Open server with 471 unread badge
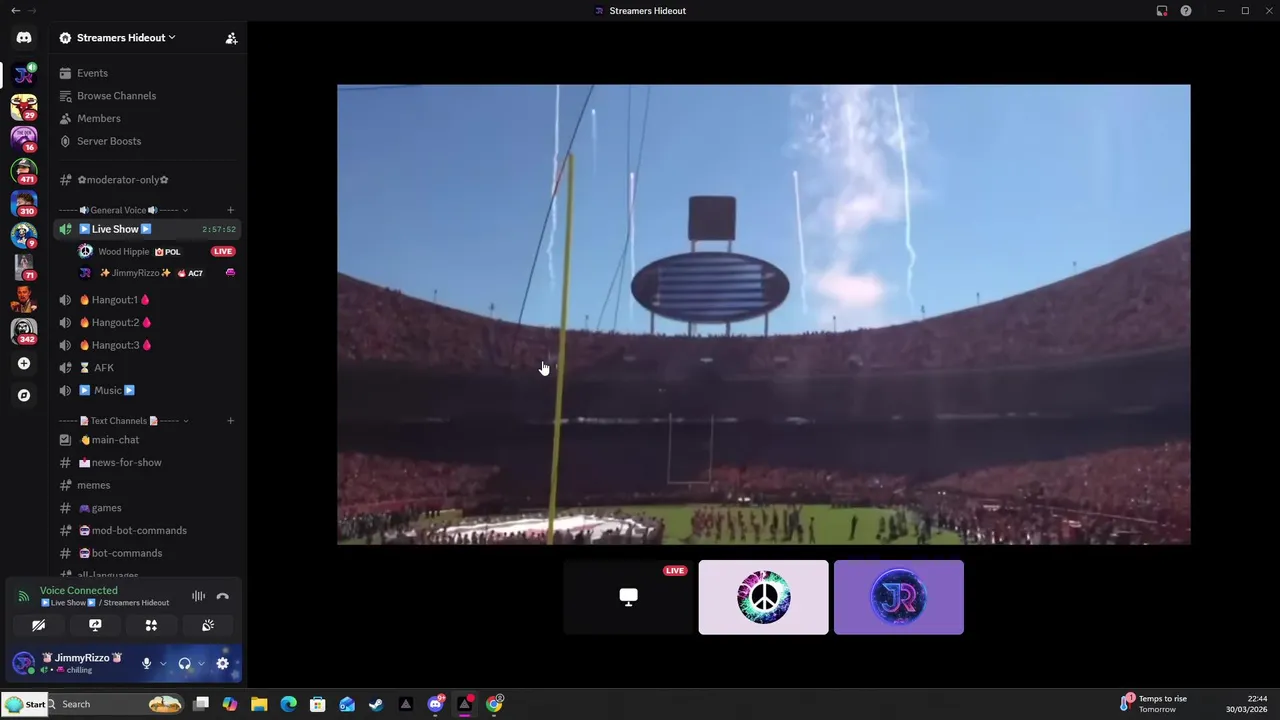Image resolution: width=1280 pixels, height=720 pixels. (x=24, y=171)
